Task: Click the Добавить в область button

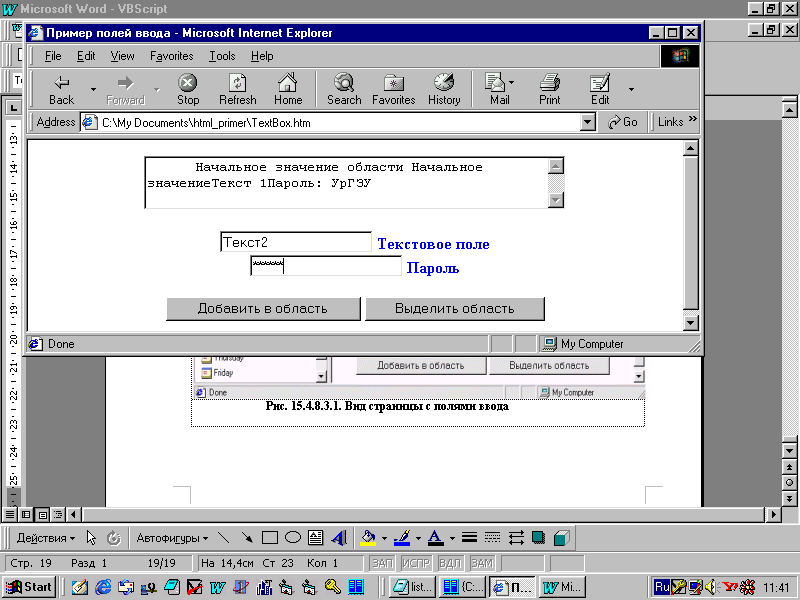Action: pos(263,309)
